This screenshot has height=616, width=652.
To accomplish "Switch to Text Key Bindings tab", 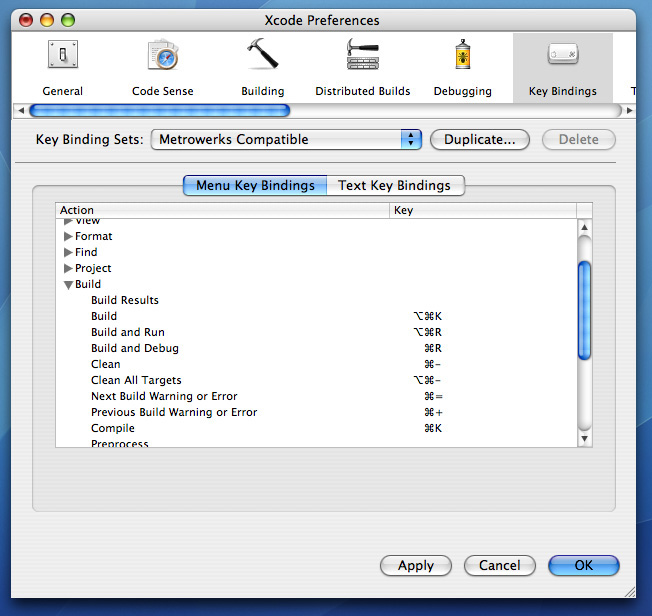I will [x=394, y=185].
